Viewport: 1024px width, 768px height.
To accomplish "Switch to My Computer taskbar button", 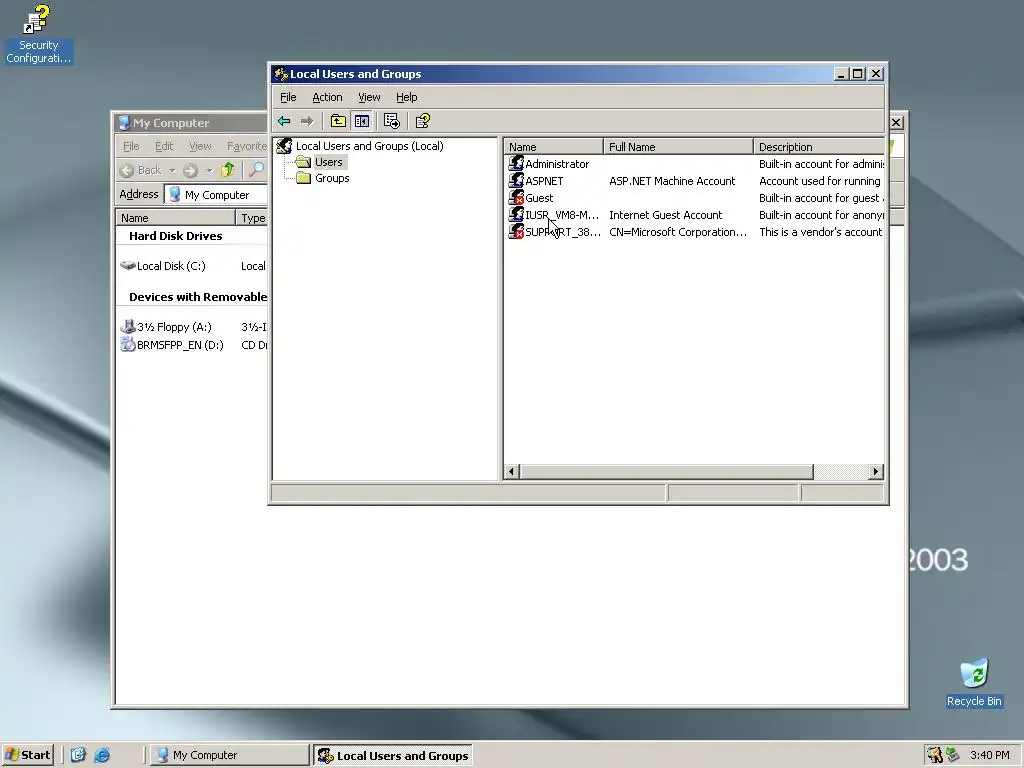I will pyautogui.click(x=229, y=755).
